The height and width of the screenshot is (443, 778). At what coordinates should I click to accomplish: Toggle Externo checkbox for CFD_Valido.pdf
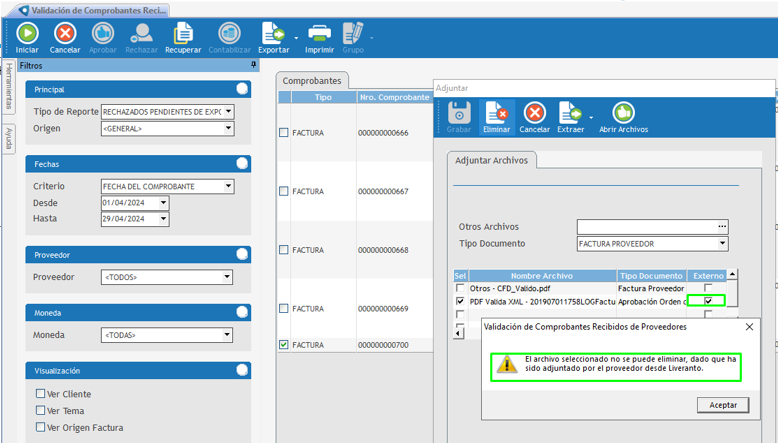coord(708,288)
